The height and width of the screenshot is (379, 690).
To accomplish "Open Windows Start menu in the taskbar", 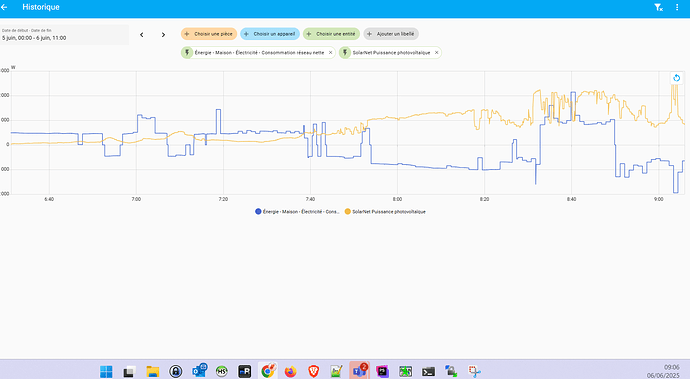I will click(106, 372).
